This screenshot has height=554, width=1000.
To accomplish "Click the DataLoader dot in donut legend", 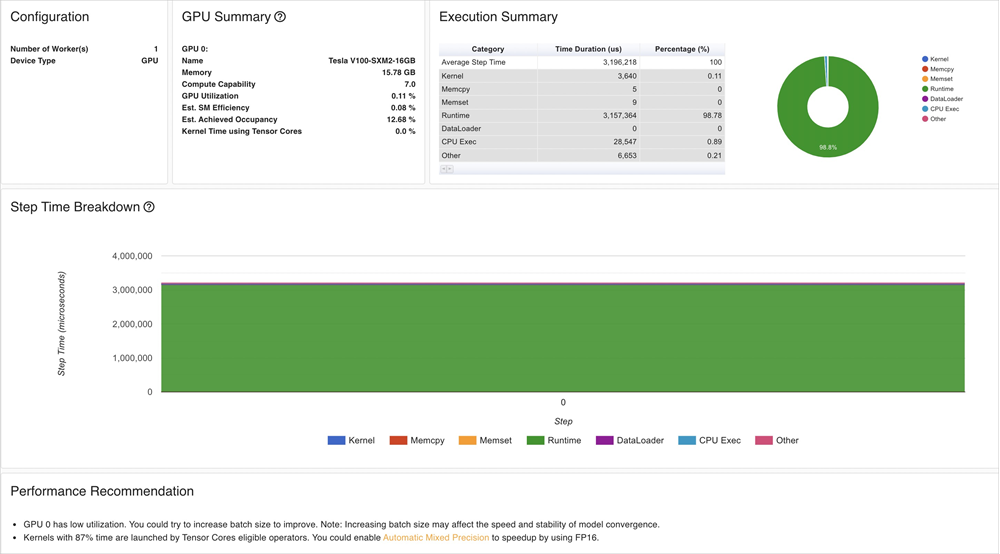I will (925, 99).
